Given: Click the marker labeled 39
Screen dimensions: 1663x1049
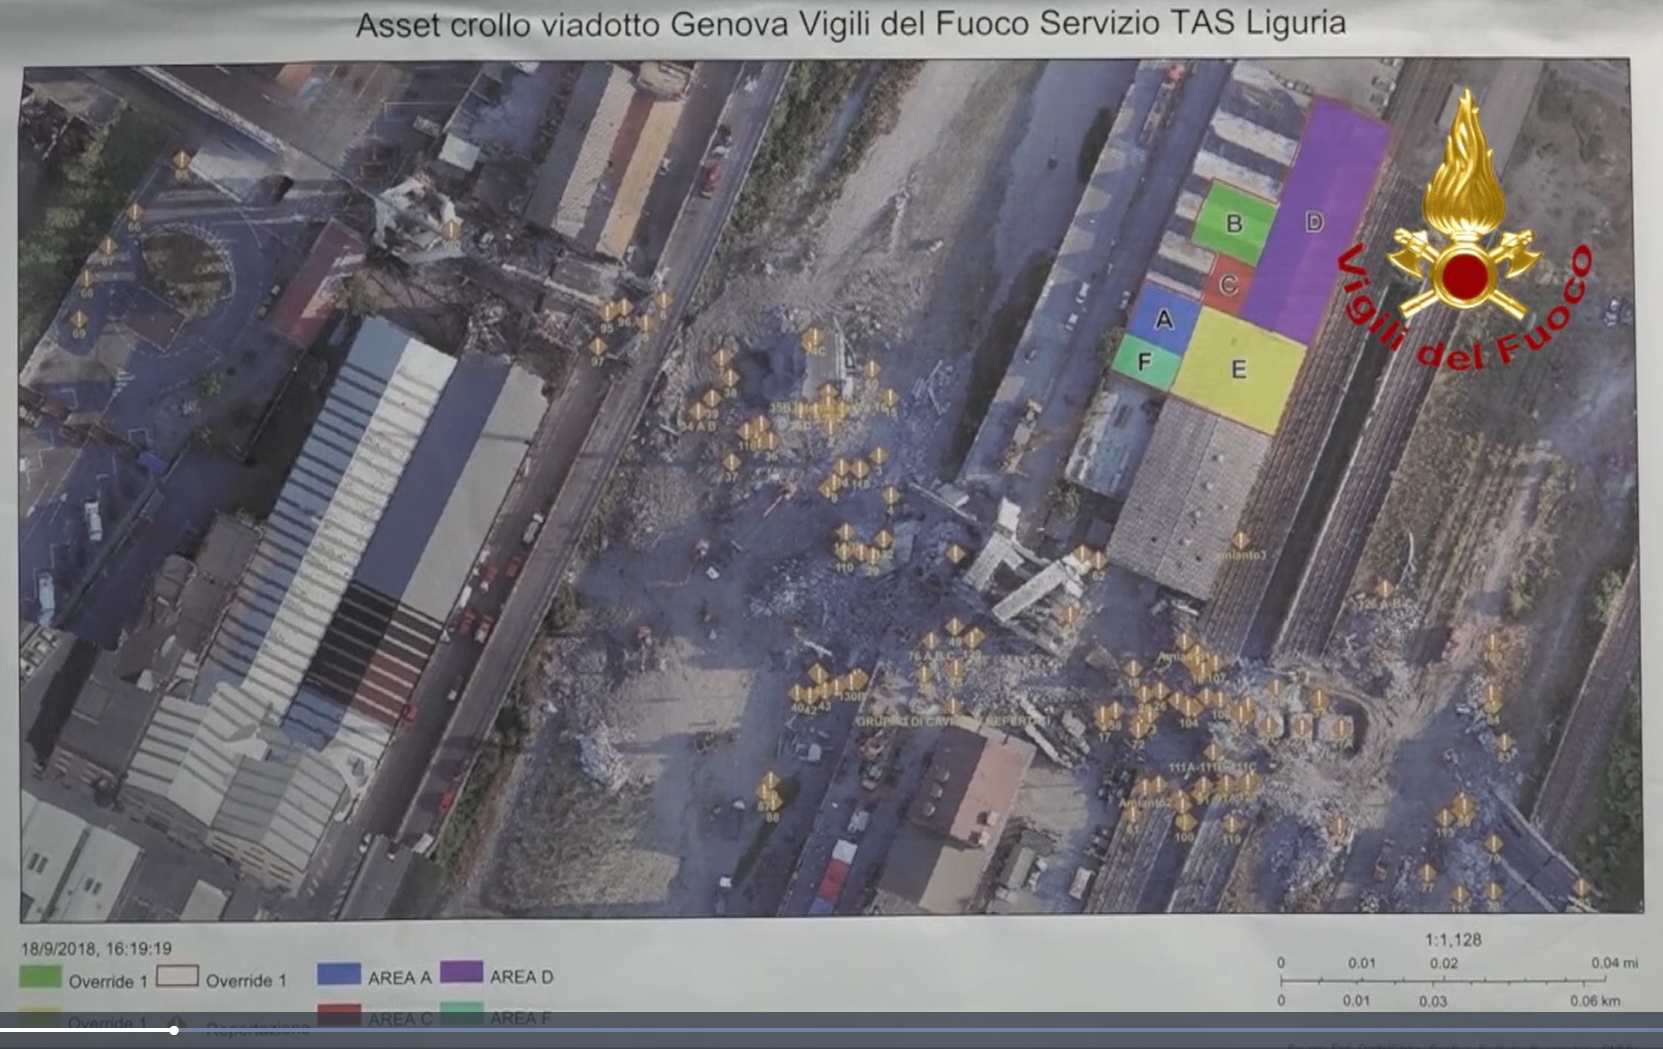Looking at the screenshot, I should point(711,400).
